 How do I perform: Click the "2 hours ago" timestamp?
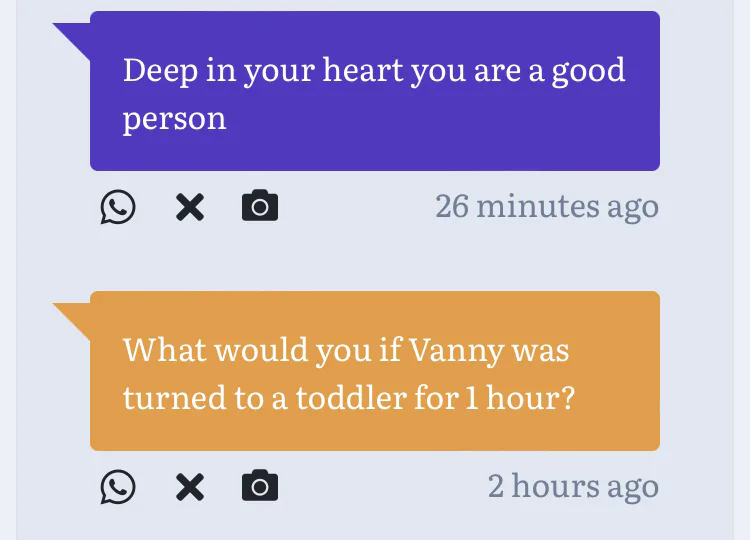[x=573, y=486]
